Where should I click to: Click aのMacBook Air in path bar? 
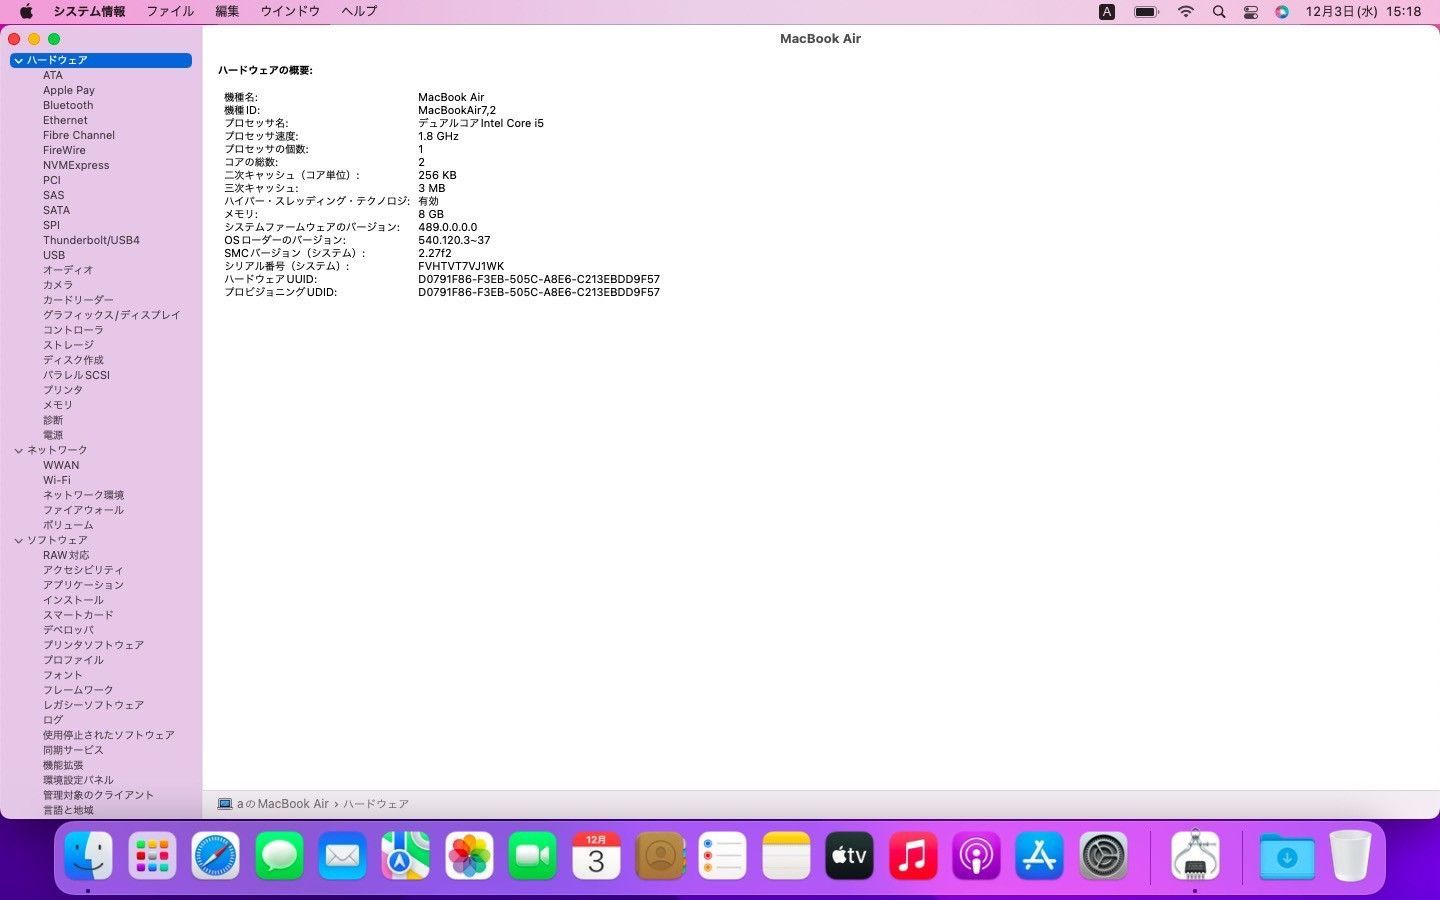282,804
